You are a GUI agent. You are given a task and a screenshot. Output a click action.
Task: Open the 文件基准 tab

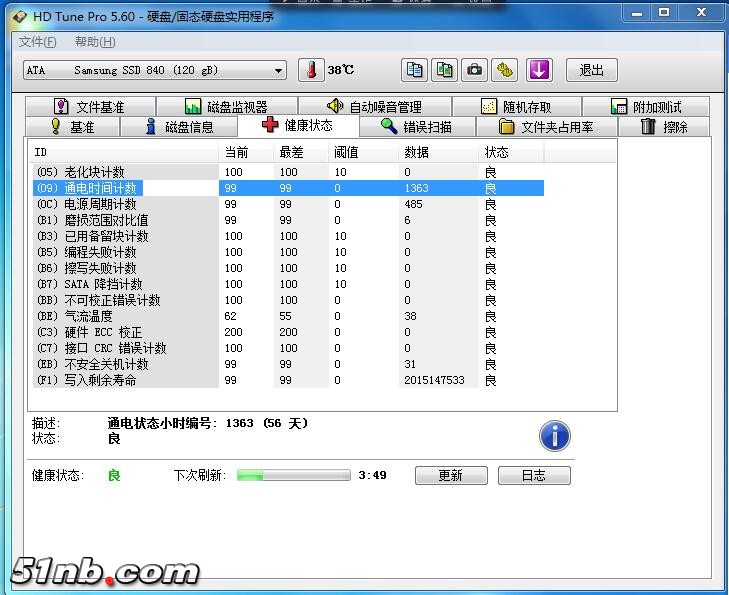pyautogui.click(x=90, y=107)
